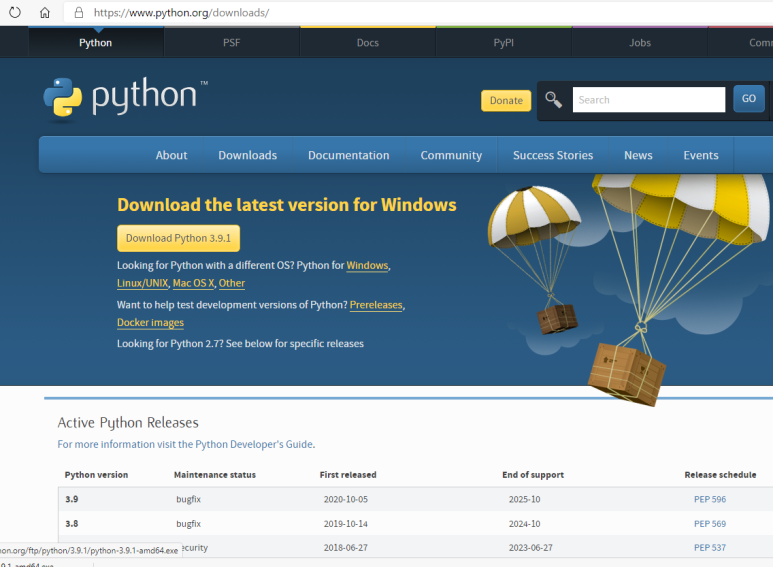Screen dimensions: 773x567
Task: Click the 3.9 version cell
Action: [72, 499]
